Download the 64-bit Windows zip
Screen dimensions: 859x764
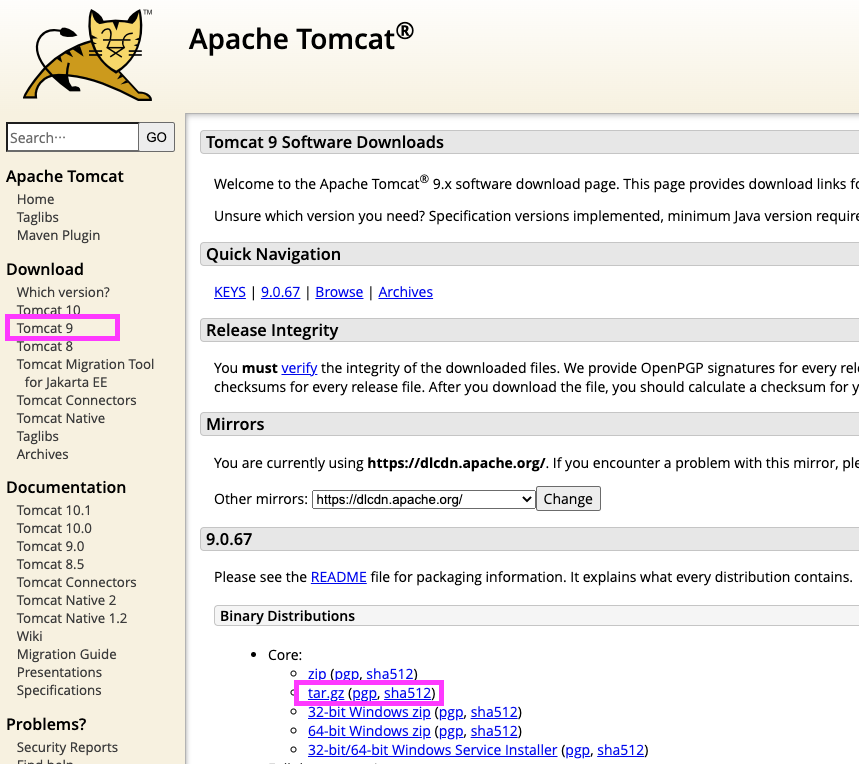(x=369, y=731)
